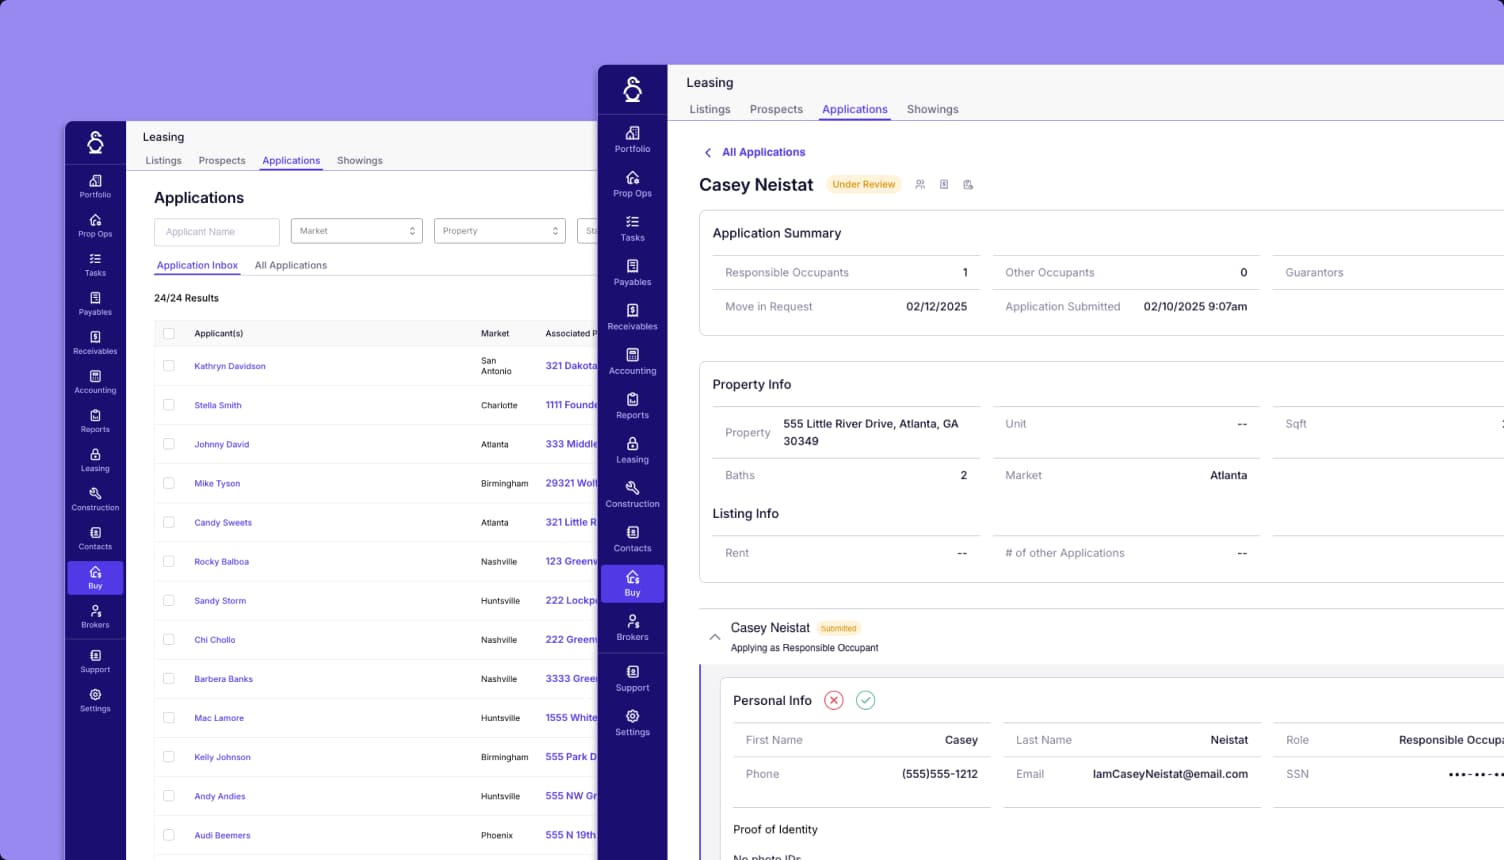The height and width of the screenshot is (860, 1504).
Task: Select all applicants with the header checkbox
Action: (168, 333)
